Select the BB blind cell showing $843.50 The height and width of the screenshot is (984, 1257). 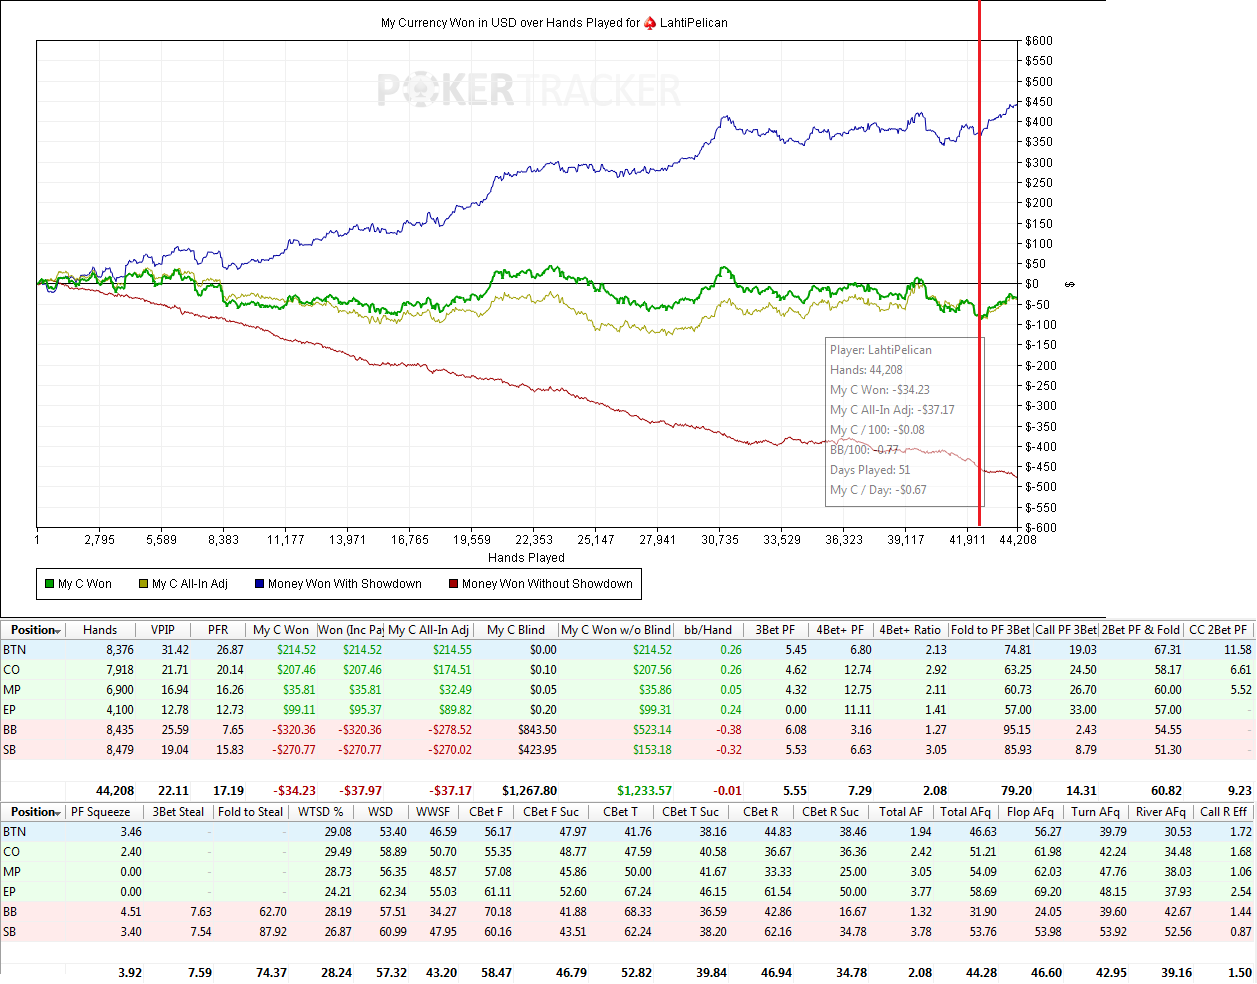[x=538, y=730]
